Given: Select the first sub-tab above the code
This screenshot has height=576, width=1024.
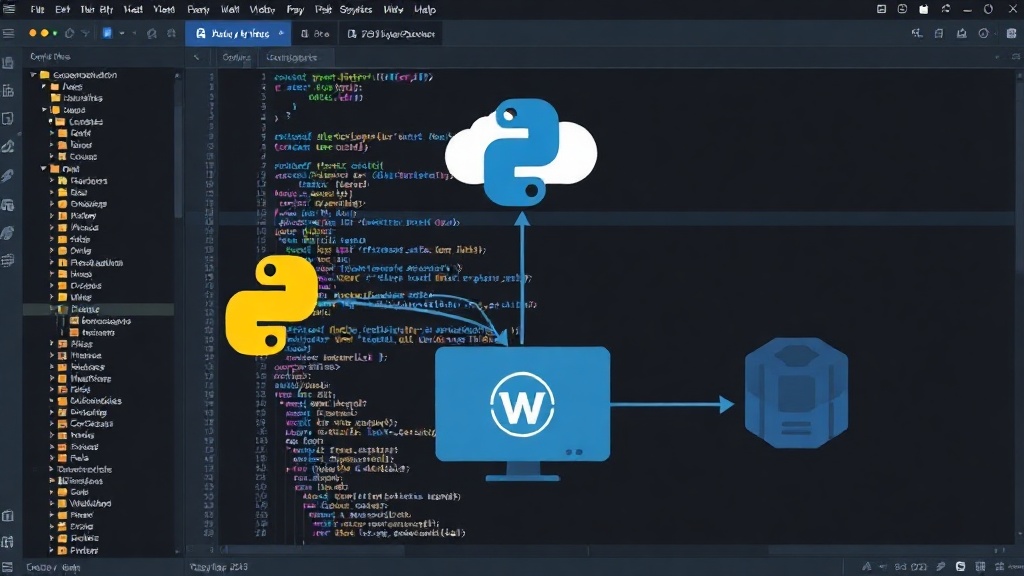Looking at the screenshot, I should (x=236, y=57).
